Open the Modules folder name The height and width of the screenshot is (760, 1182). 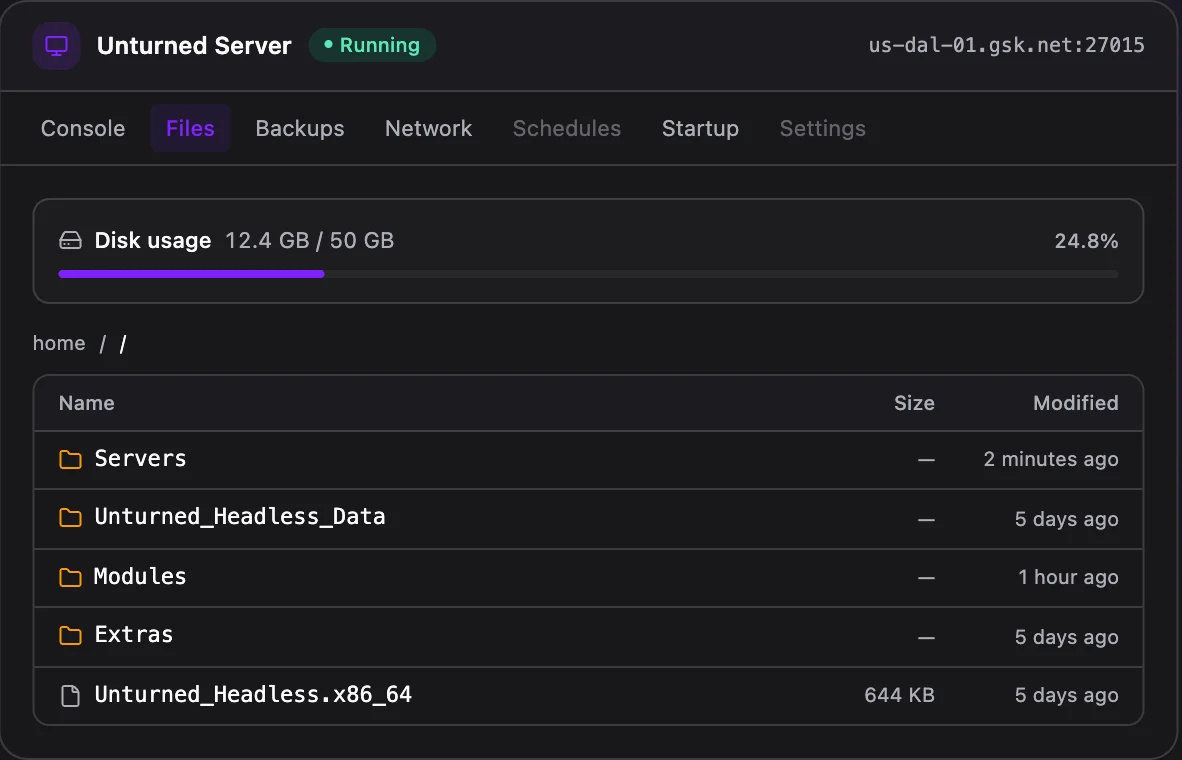(x=140, y=576)
